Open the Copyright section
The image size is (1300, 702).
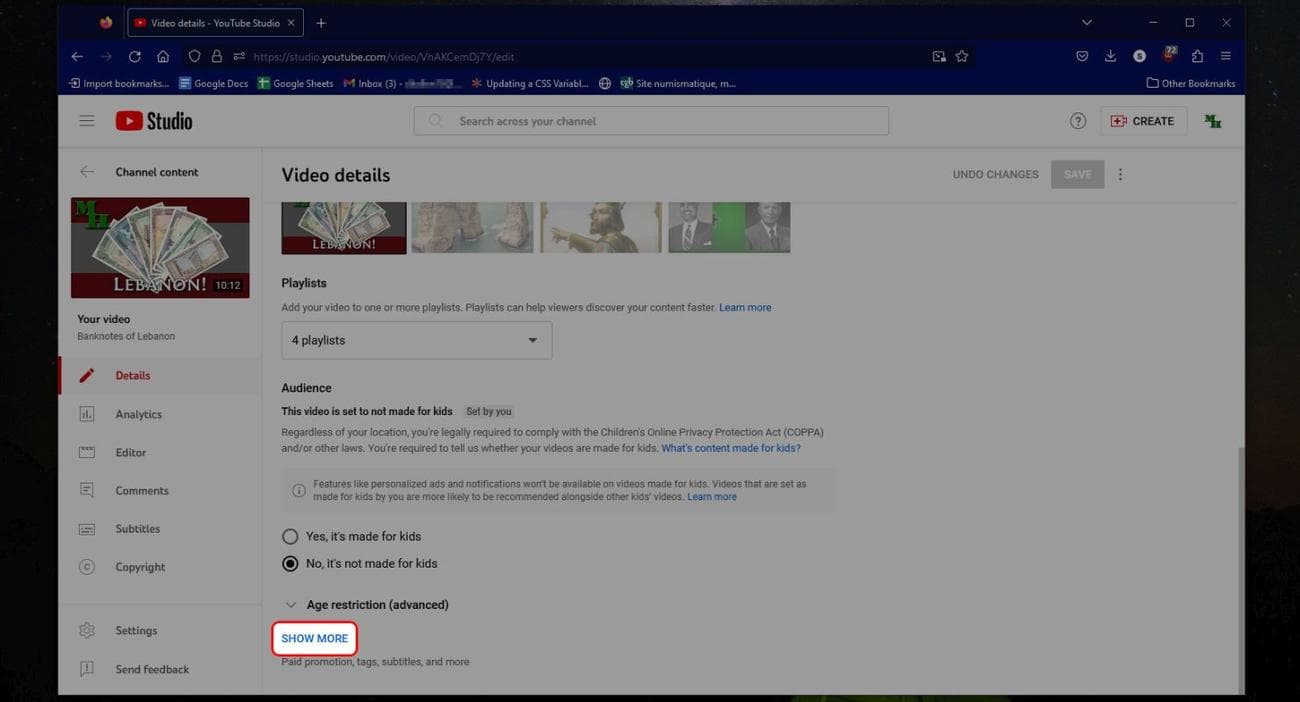(x=139, y=566)
